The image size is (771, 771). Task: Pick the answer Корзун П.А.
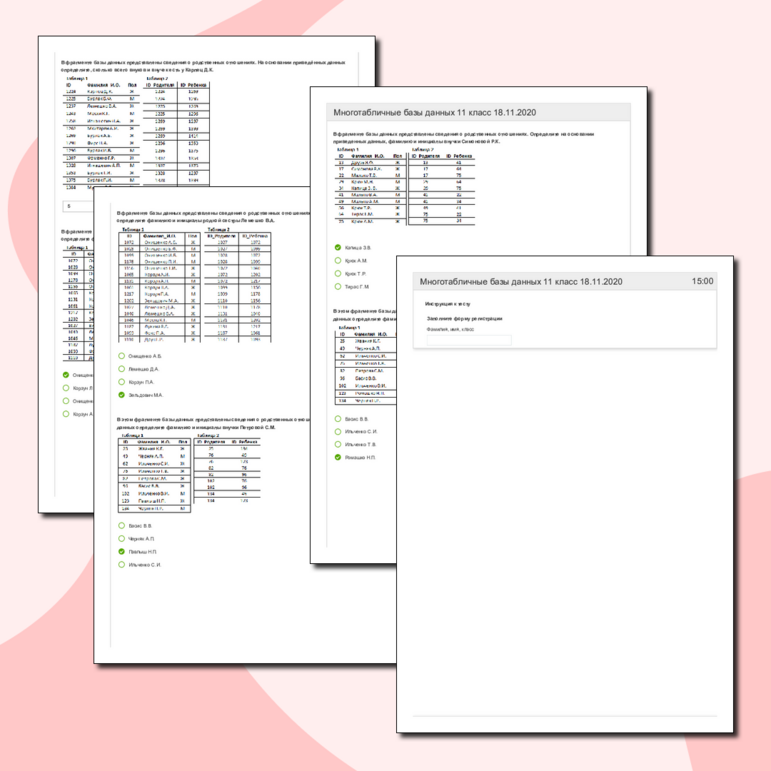122,381
